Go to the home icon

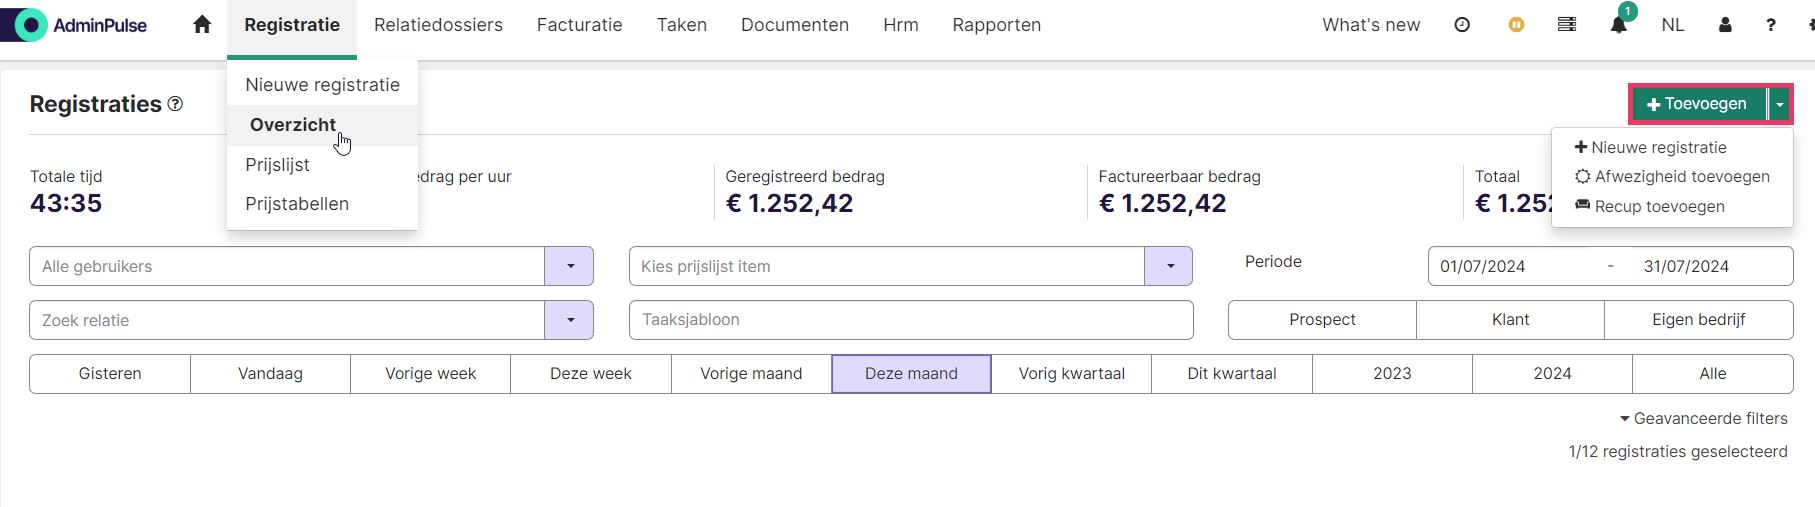[202, 24]
